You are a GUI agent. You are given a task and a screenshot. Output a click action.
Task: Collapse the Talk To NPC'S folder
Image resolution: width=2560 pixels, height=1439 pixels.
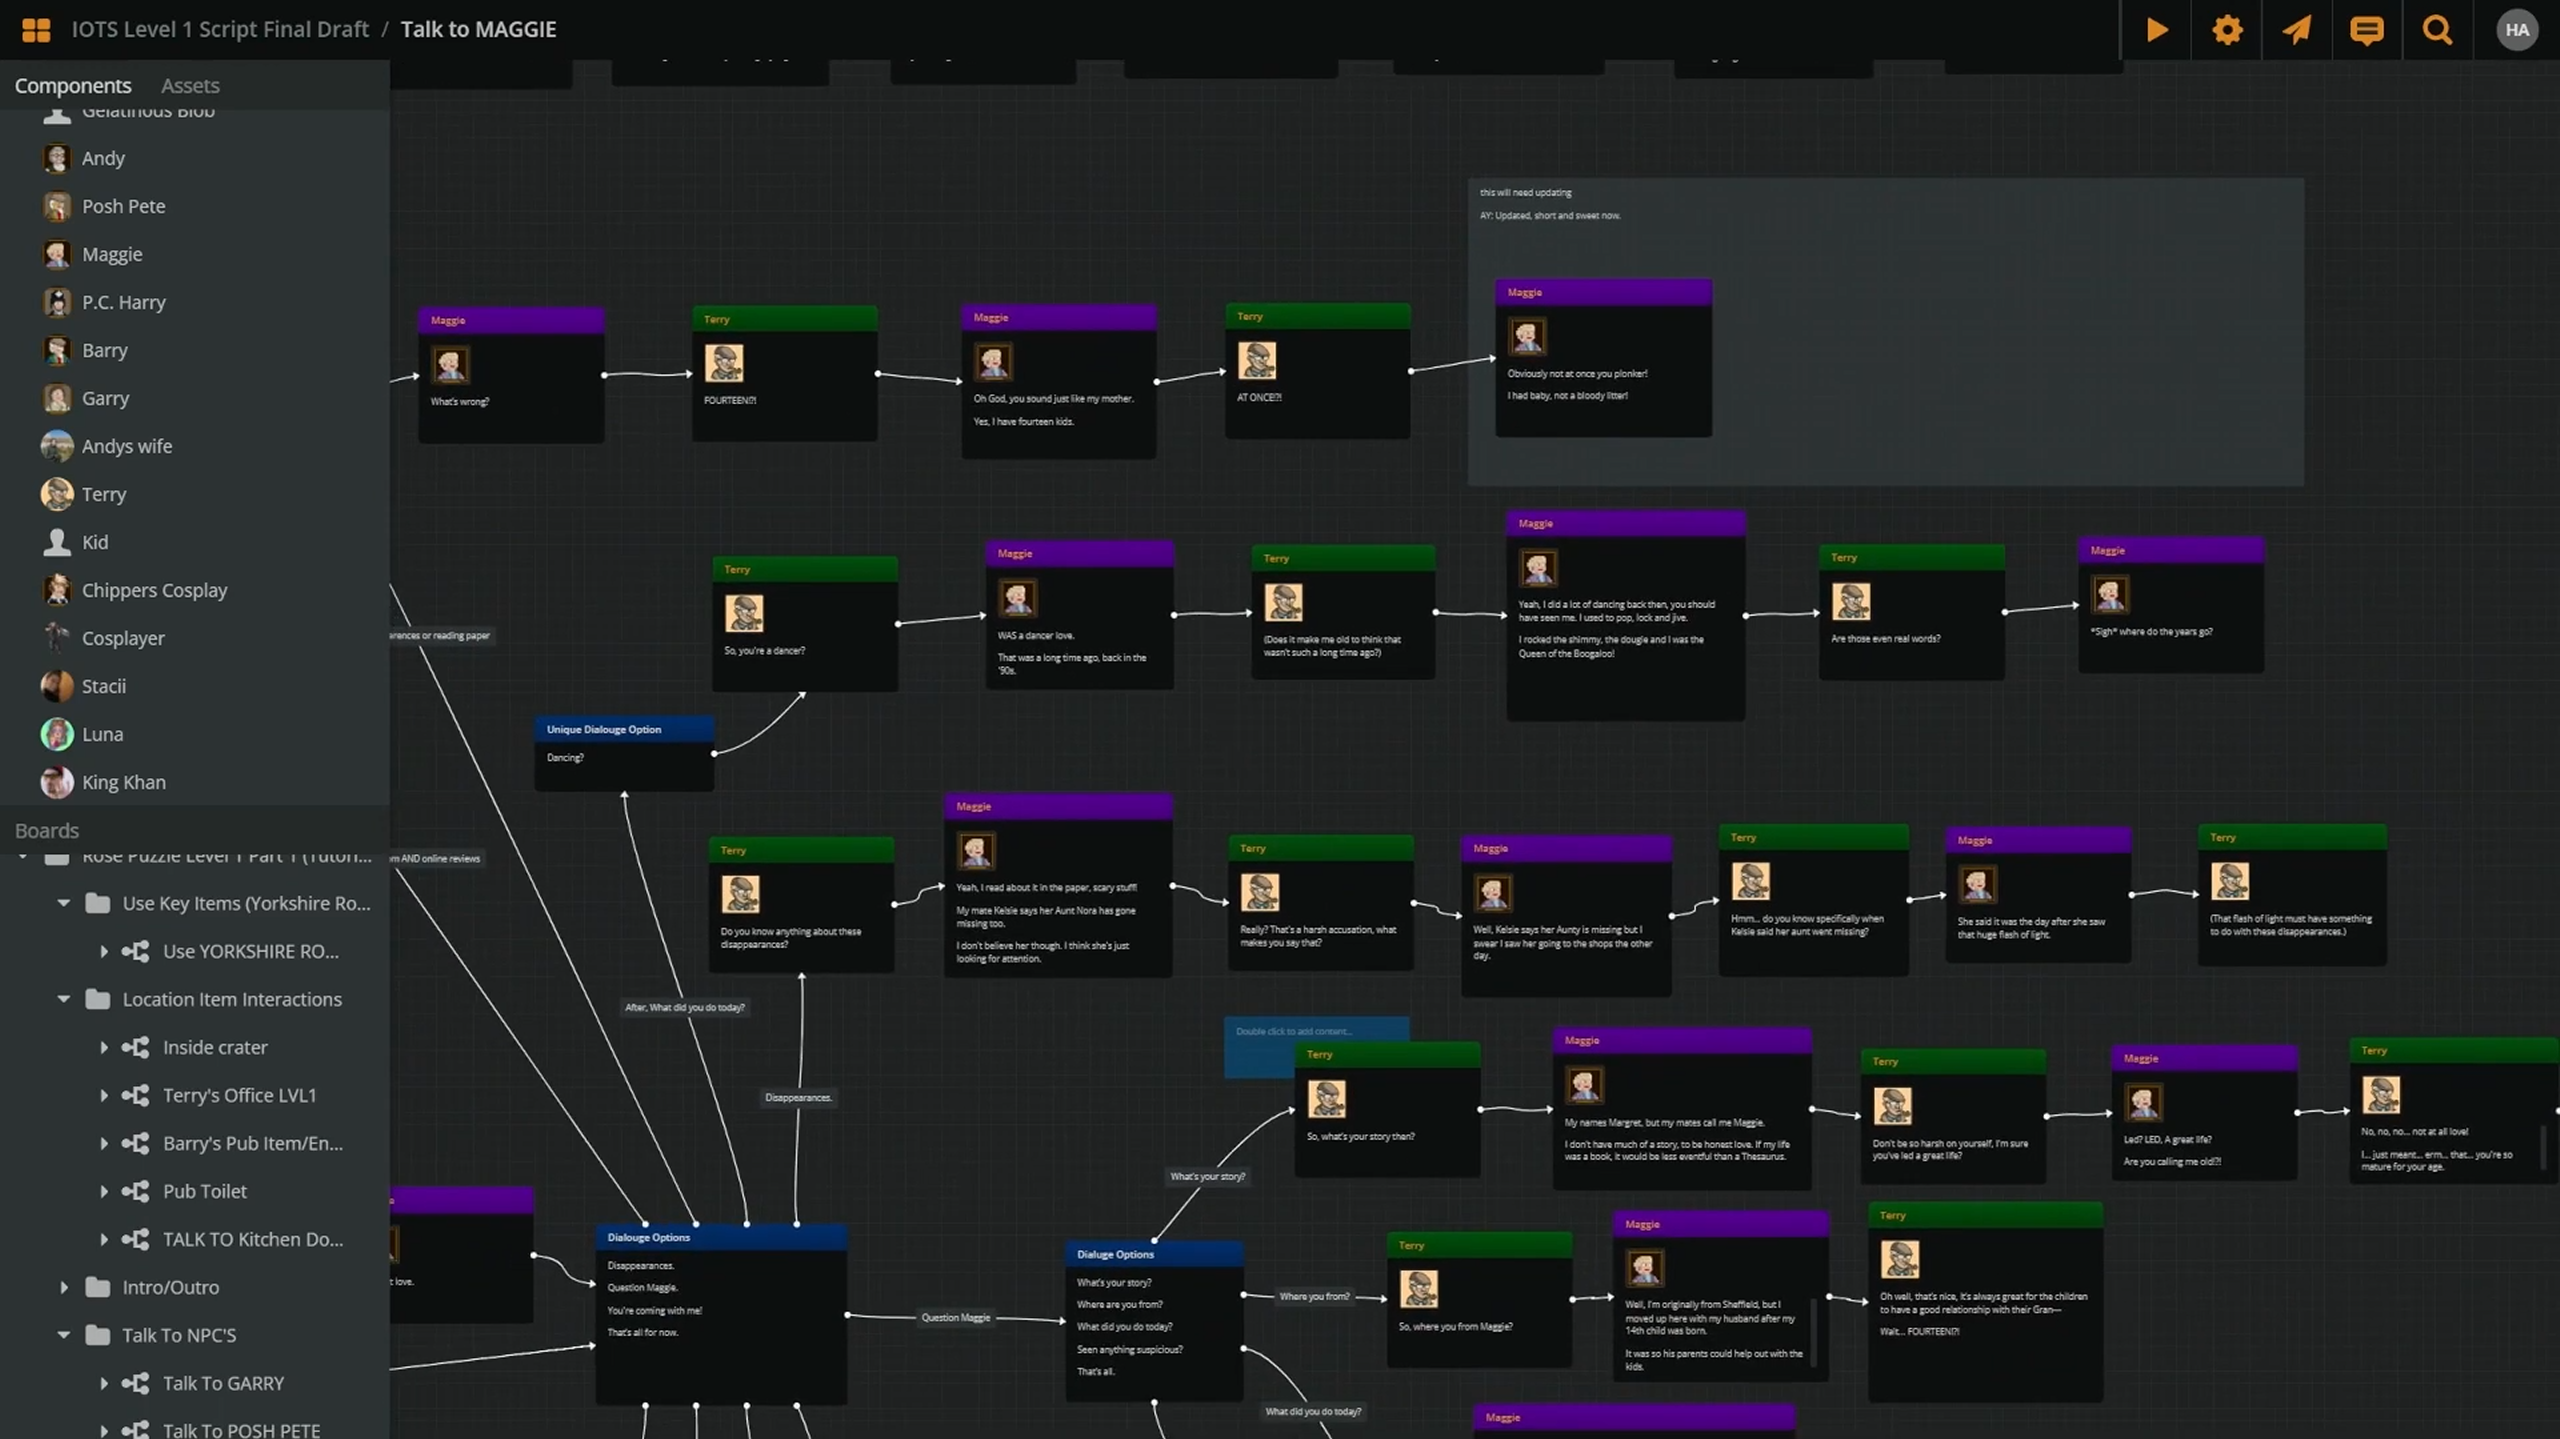coord(64,1335)
